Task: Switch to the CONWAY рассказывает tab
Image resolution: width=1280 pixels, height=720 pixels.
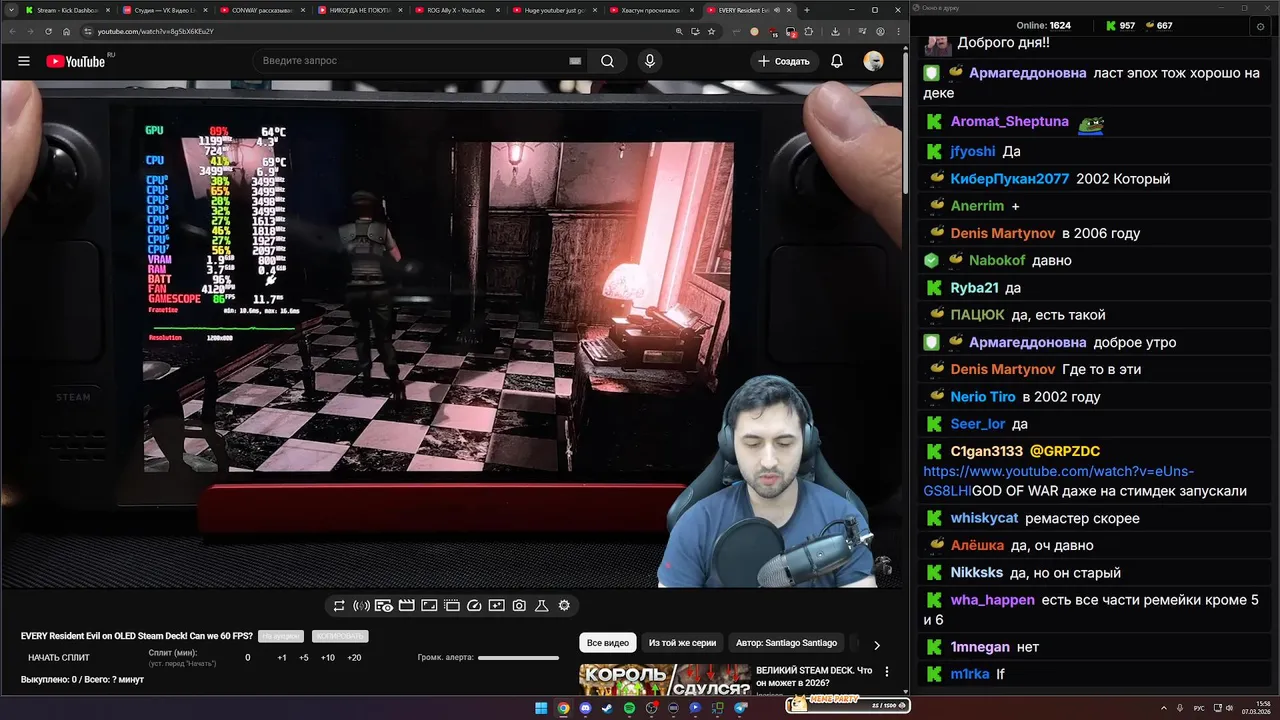Action: 260,10
